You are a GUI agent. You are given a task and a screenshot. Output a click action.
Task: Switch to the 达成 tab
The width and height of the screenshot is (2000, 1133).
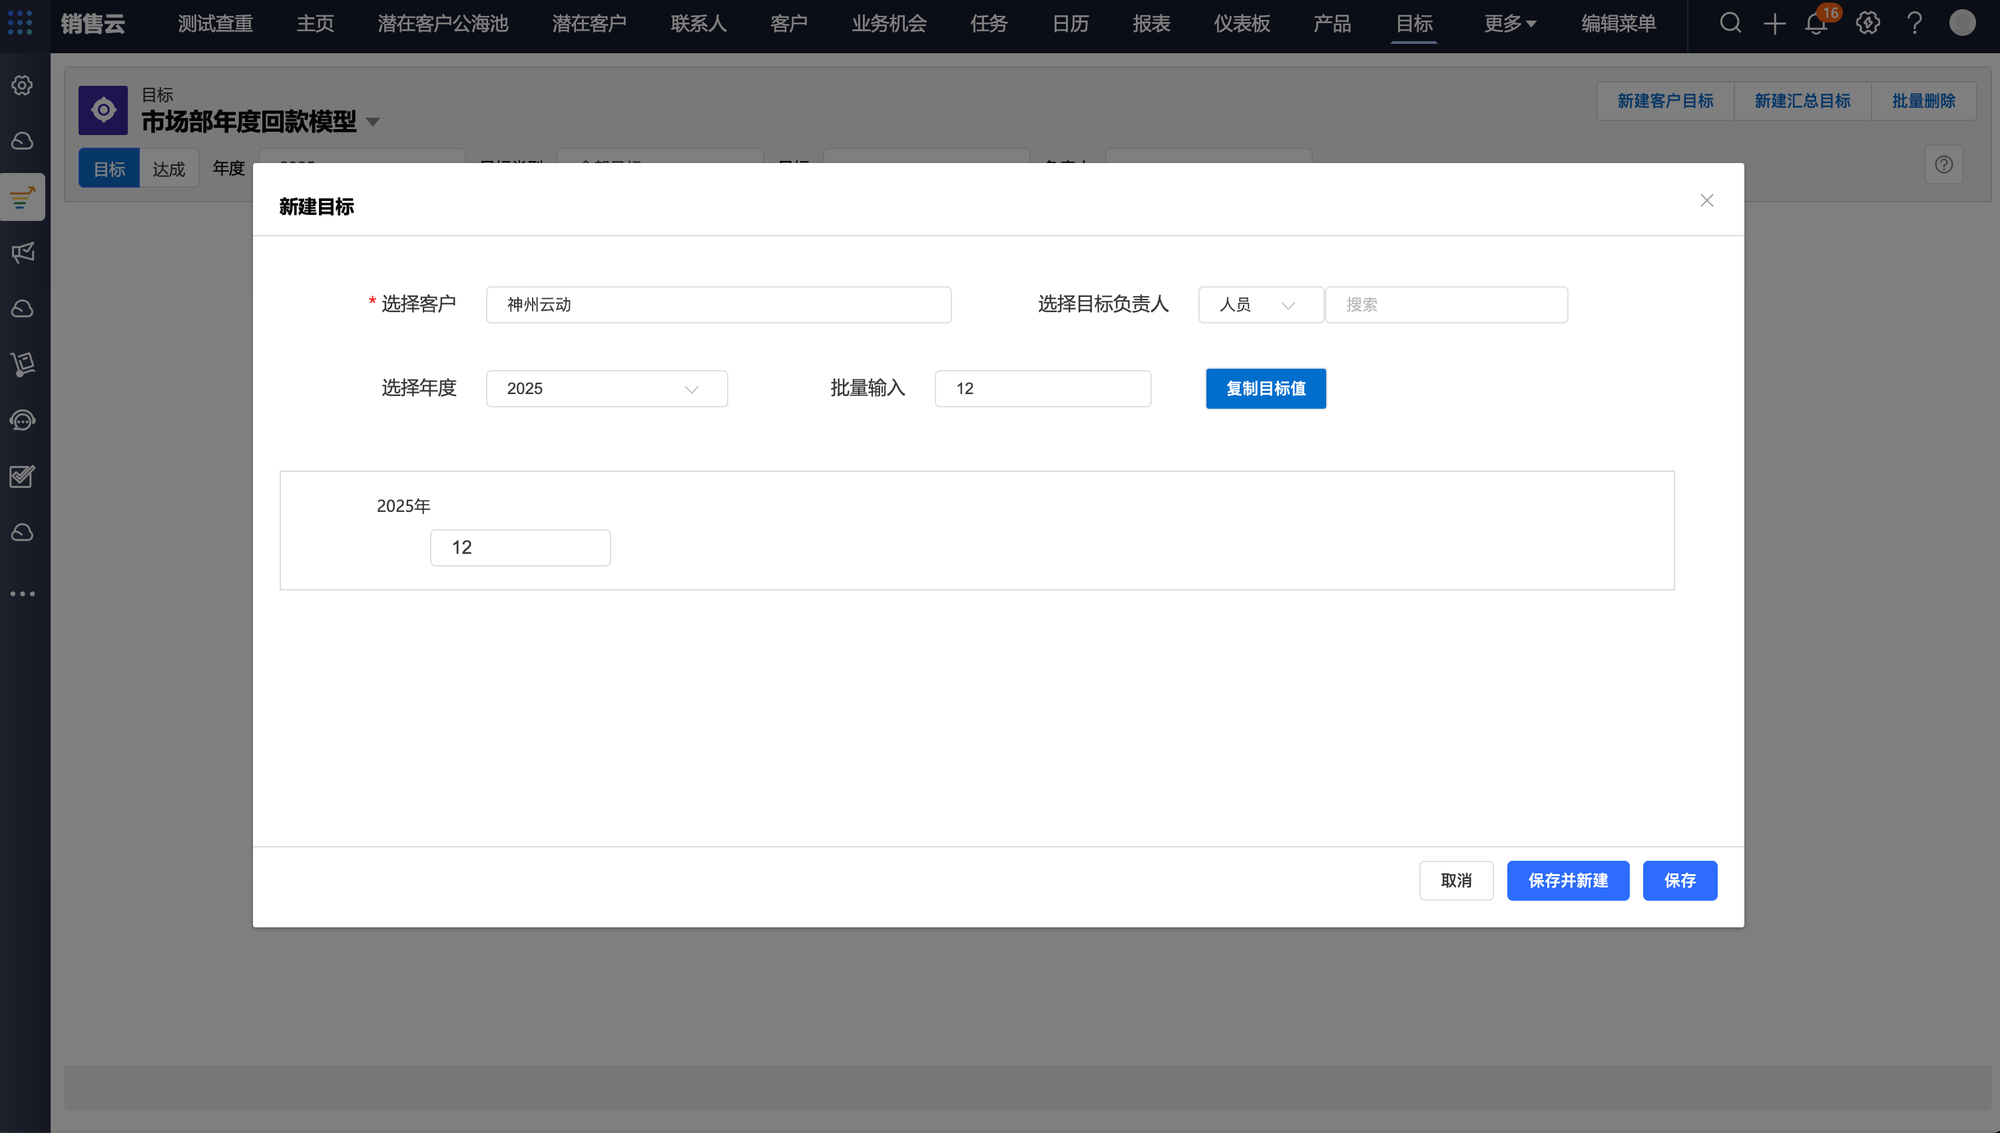click(x=168, y=169)
